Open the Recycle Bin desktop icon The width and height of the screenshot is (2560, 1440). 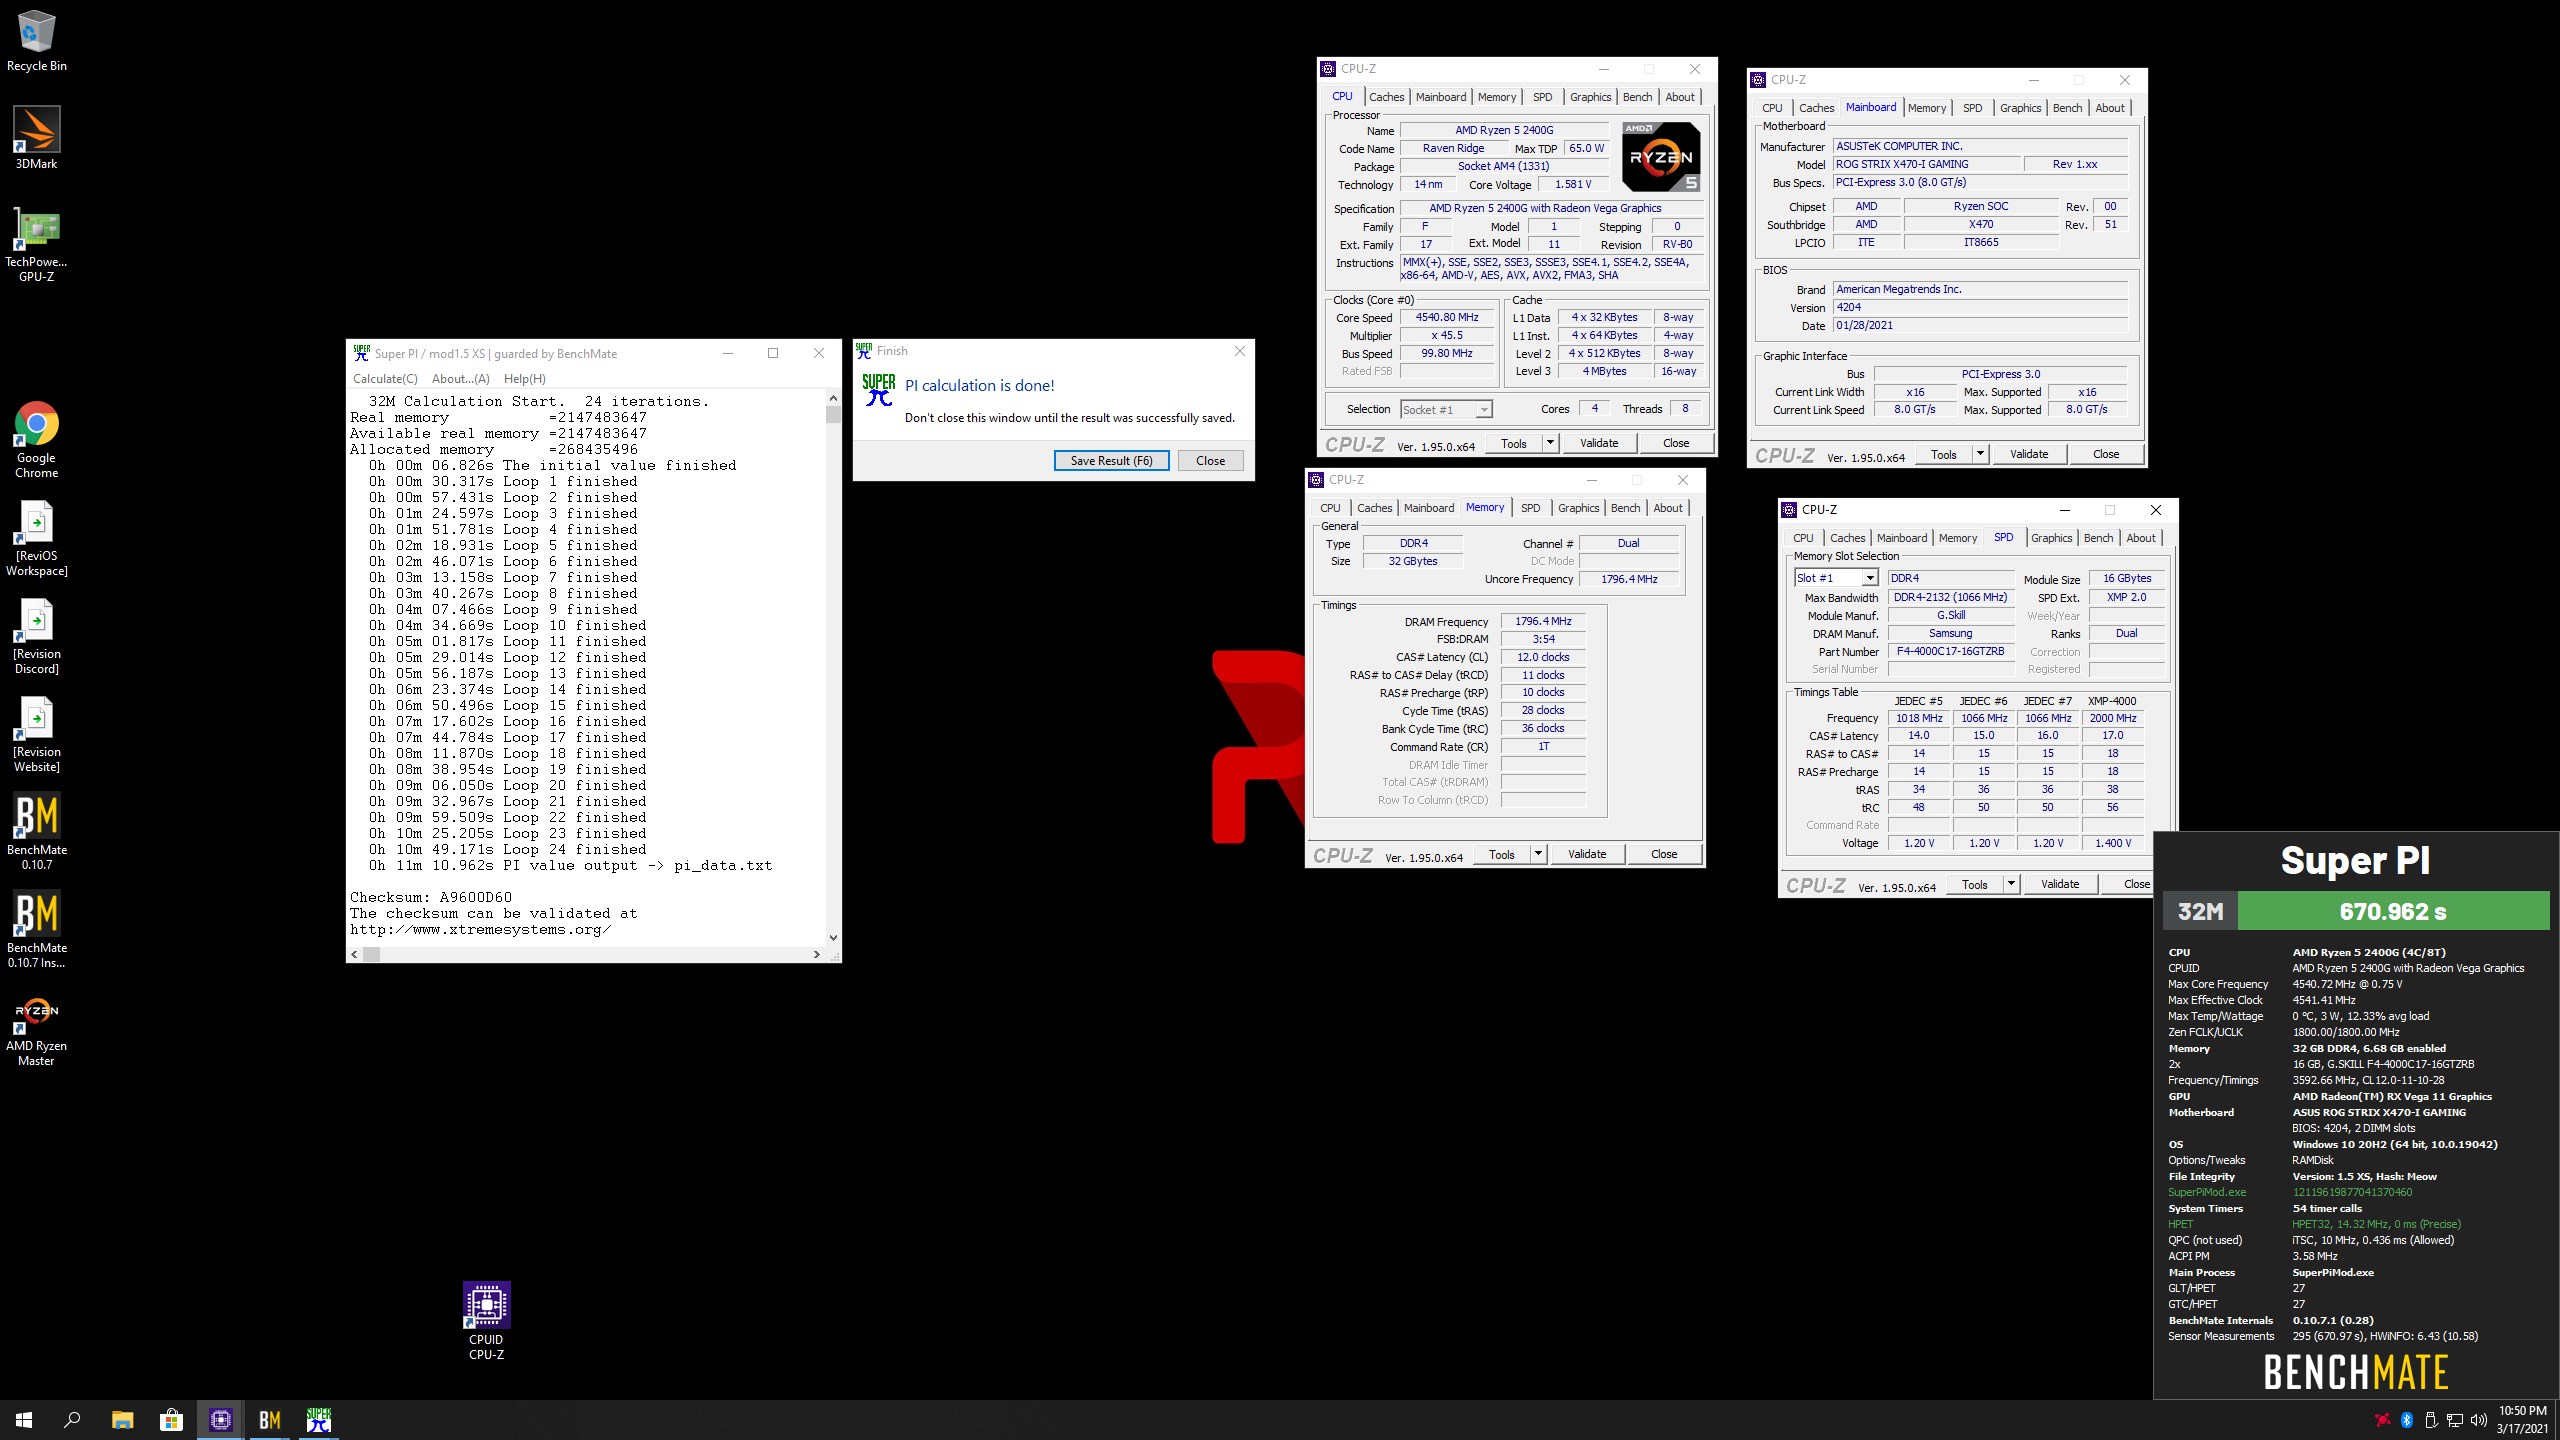[x=37, y=42]
